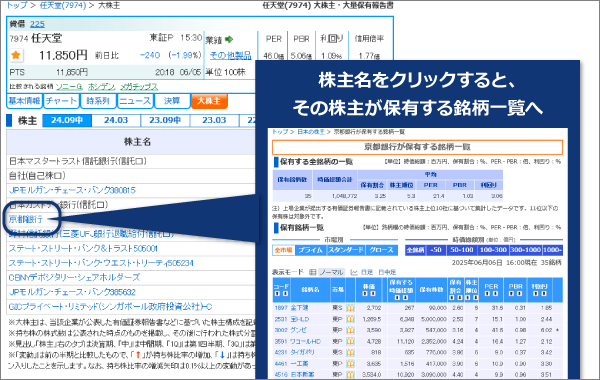Select the -50 market cap filter
The height and width of the screenshot is (380, 600).
(436, 250)
